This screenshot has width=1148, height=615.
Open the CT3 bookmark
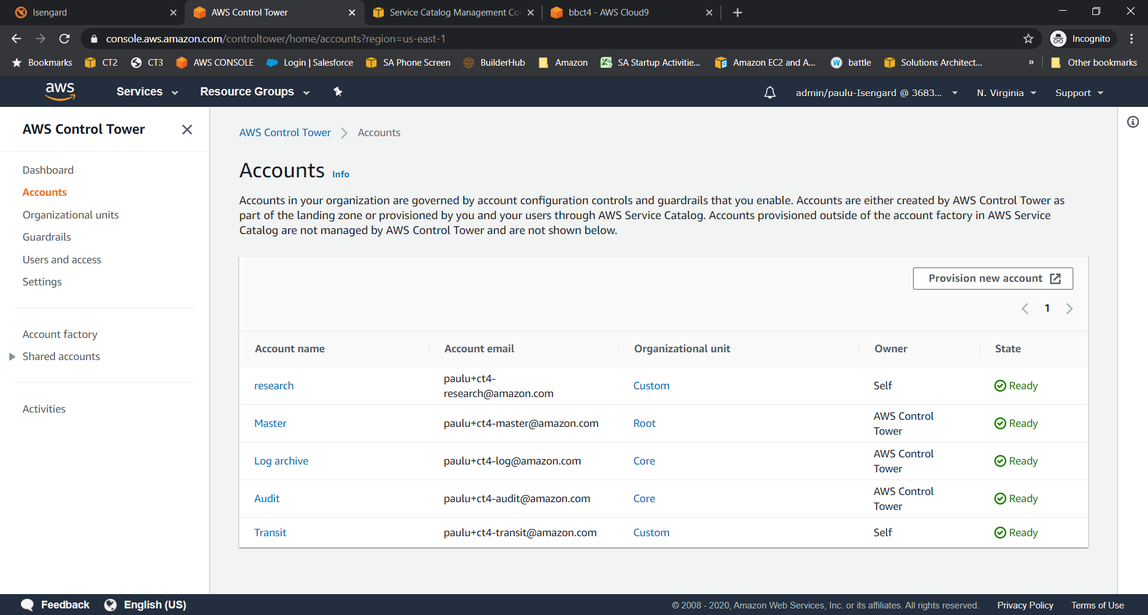(x=146, y=63)
